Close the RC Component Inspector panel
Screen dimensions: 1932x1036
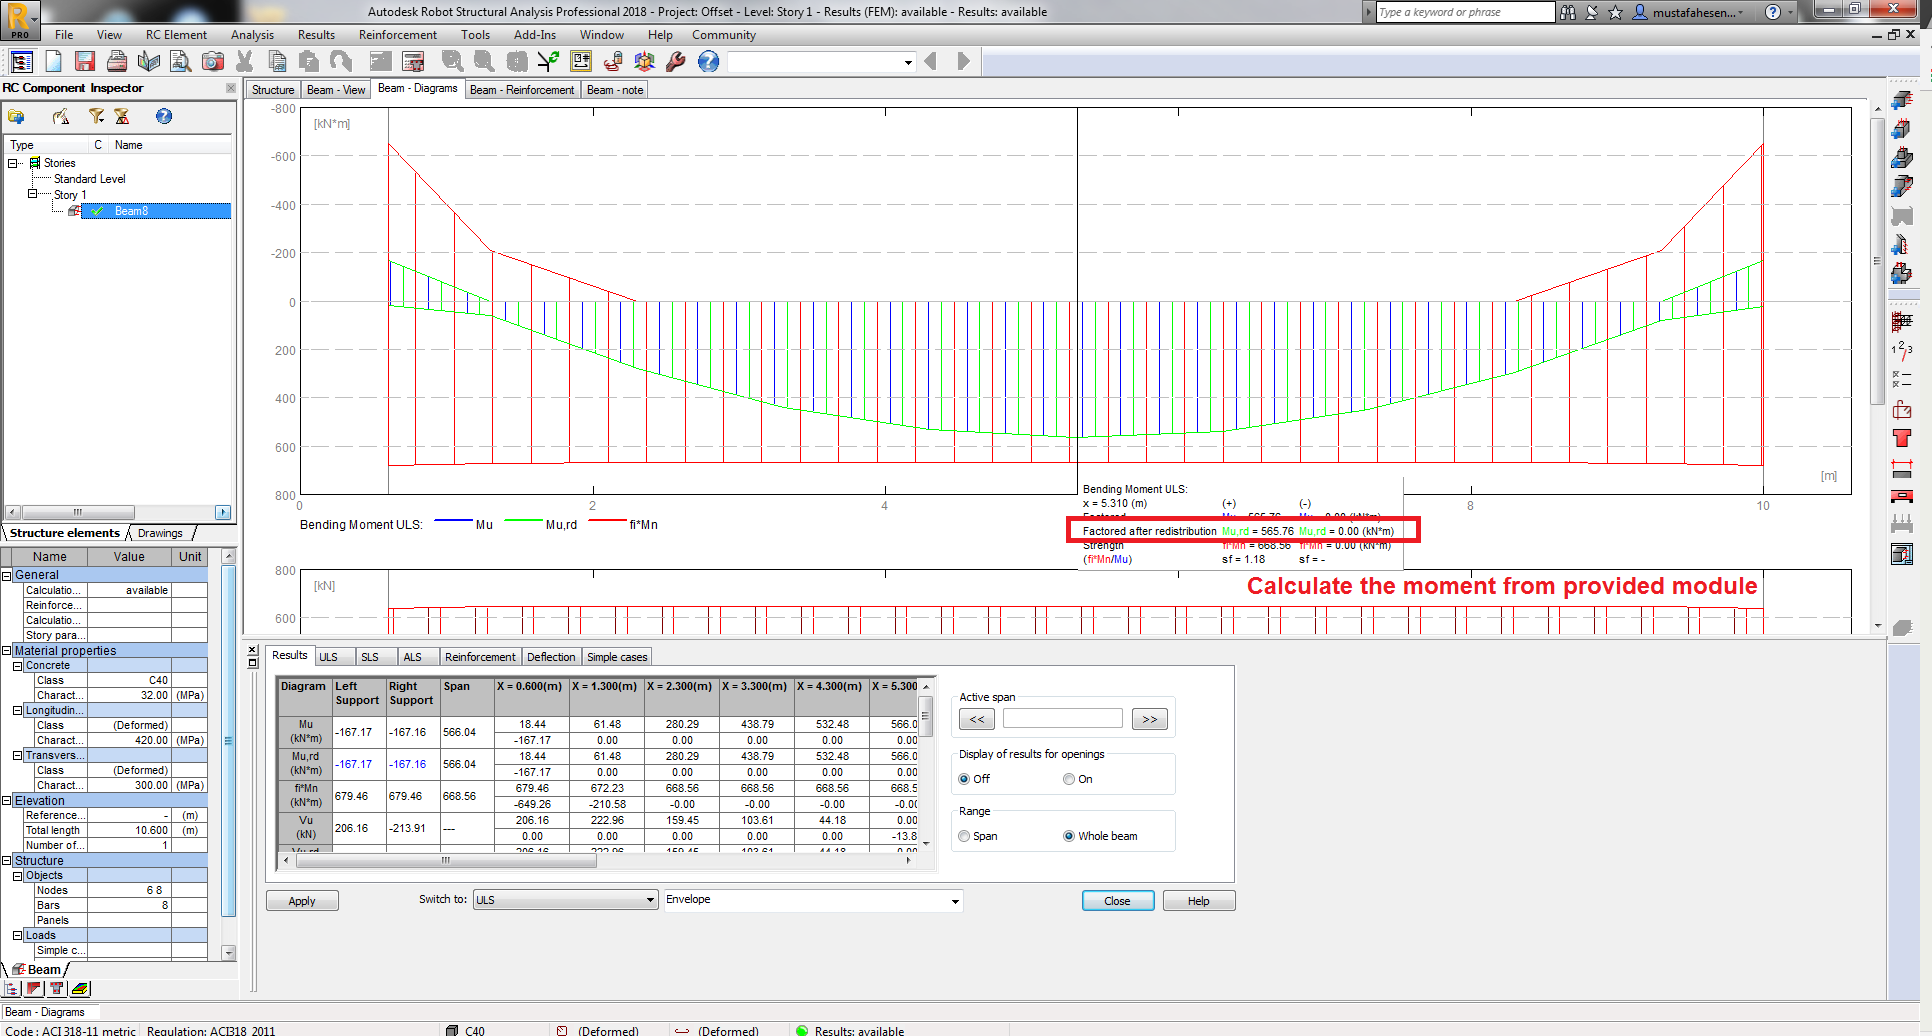click(x=231, y=88)
